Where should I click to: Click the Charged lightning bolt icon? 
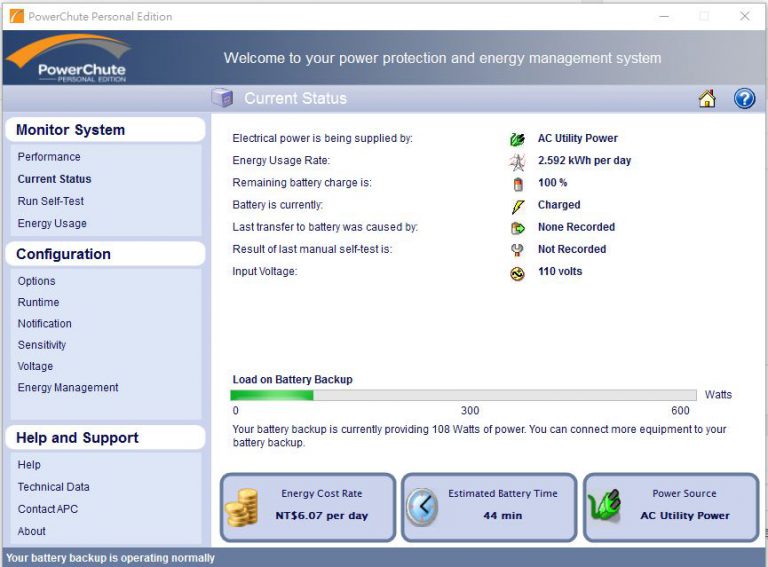(x=517, y=205)
